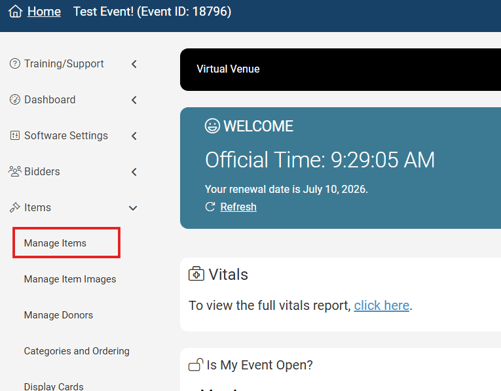The height and width of the screenshot is (391, 501).
Task: Expand the Dashboard menu chevron
Action: 134,100
